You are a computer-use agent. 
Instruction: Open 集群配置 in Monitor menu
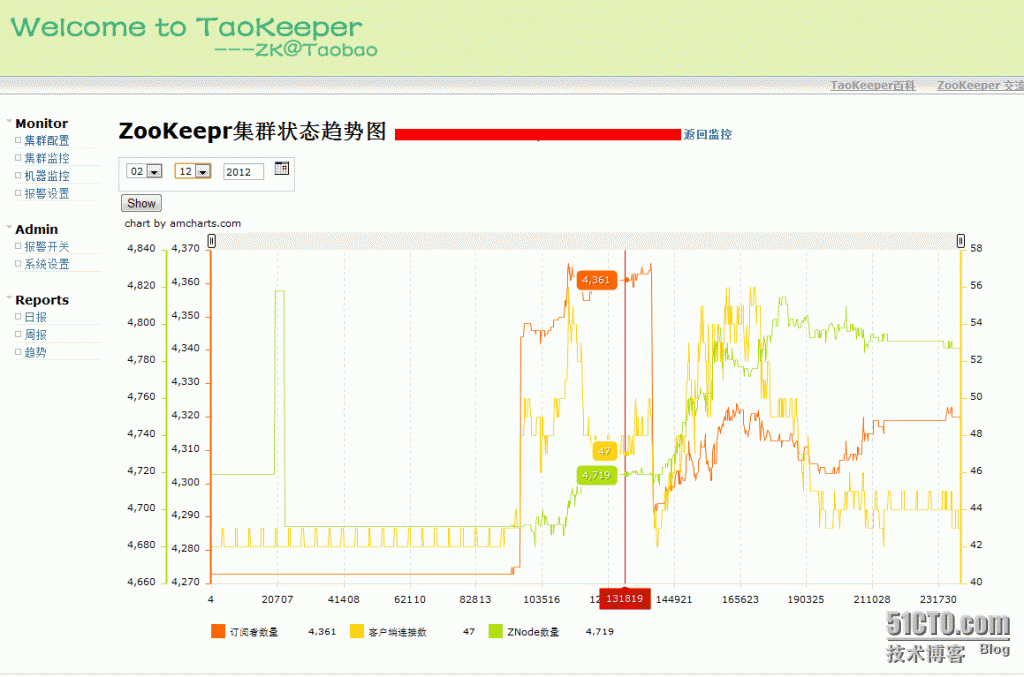click(x=46, y=140)
